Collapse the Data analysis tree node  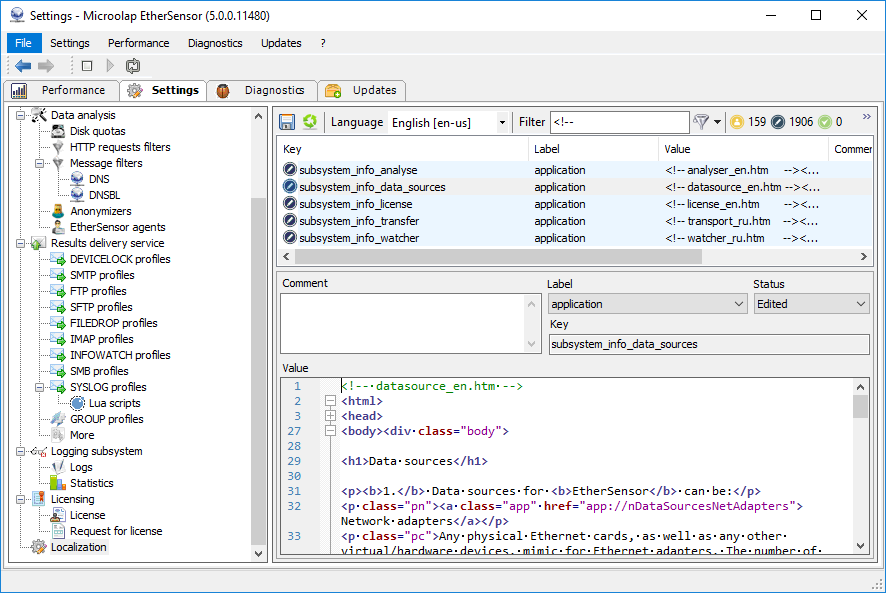20,115
